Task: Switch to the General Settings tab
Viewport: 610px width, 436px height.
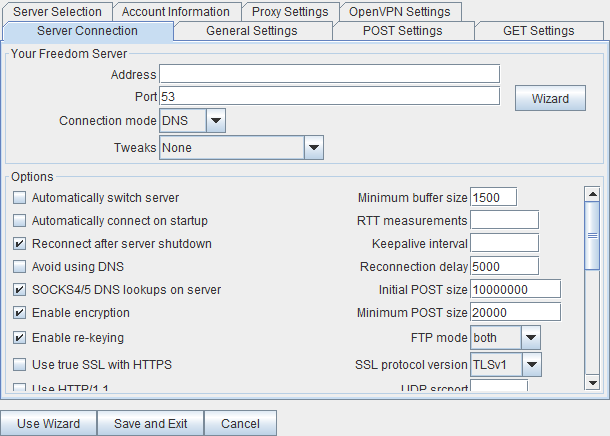Action: click(x=252, y=31)
